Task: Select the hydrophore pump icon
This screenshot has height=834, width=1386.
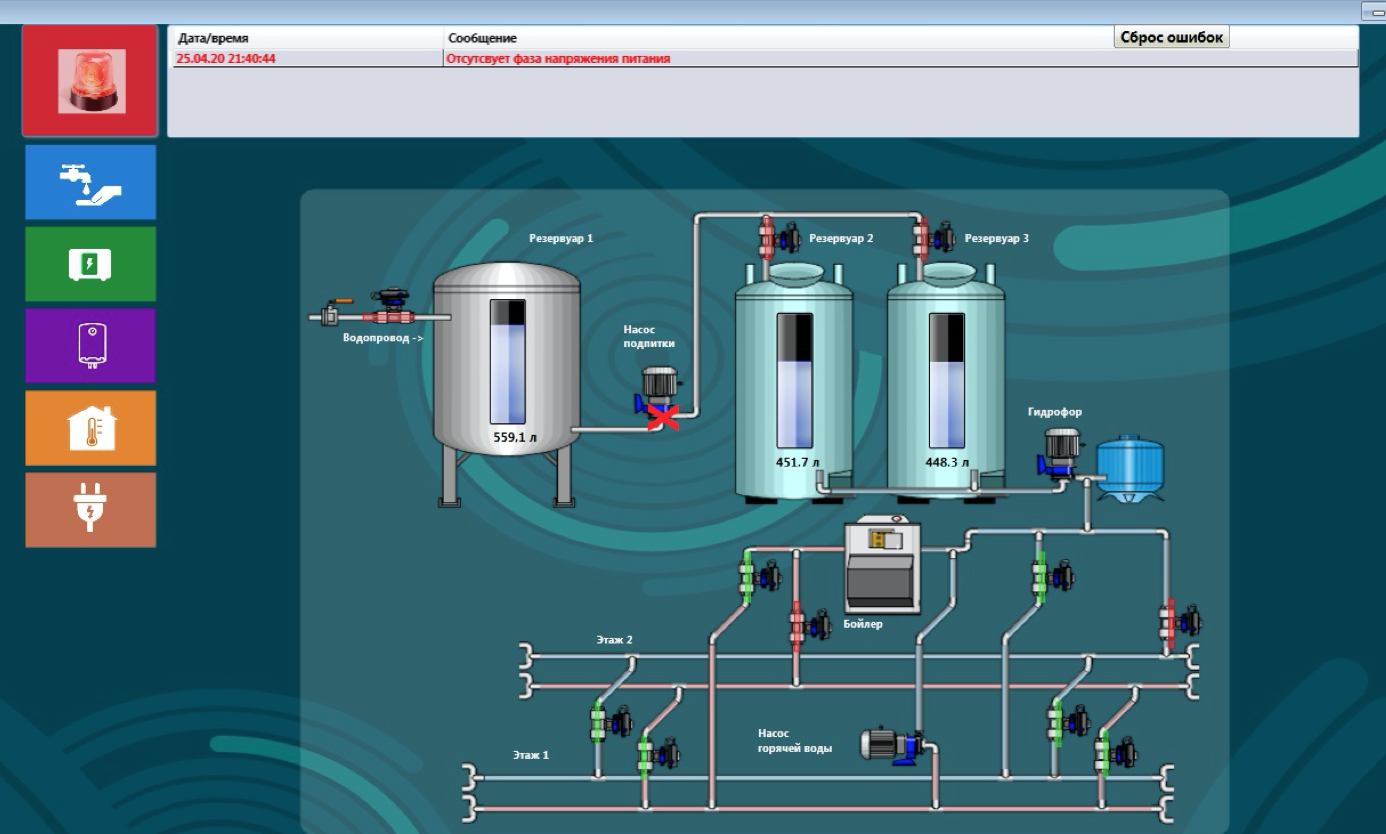Action: point(1060,451)
